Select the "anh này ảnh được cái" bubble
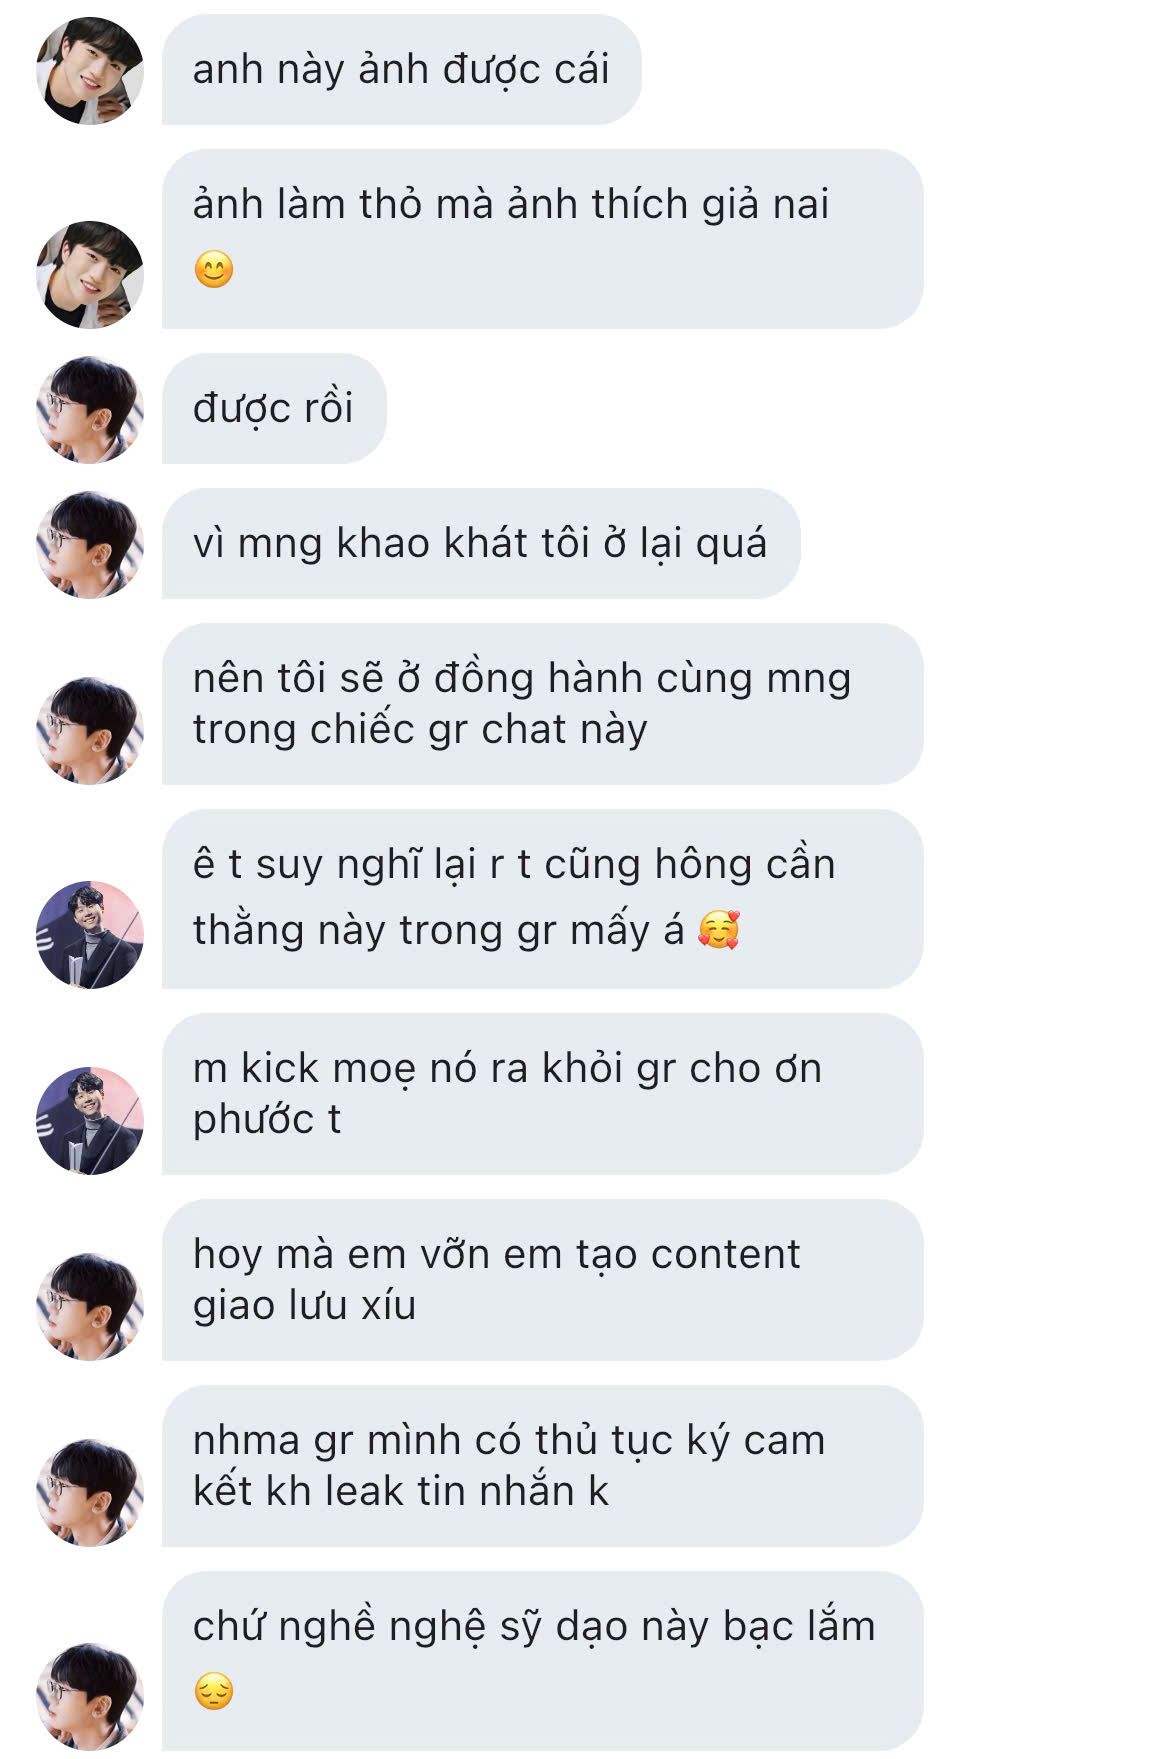 coord(401,70)
